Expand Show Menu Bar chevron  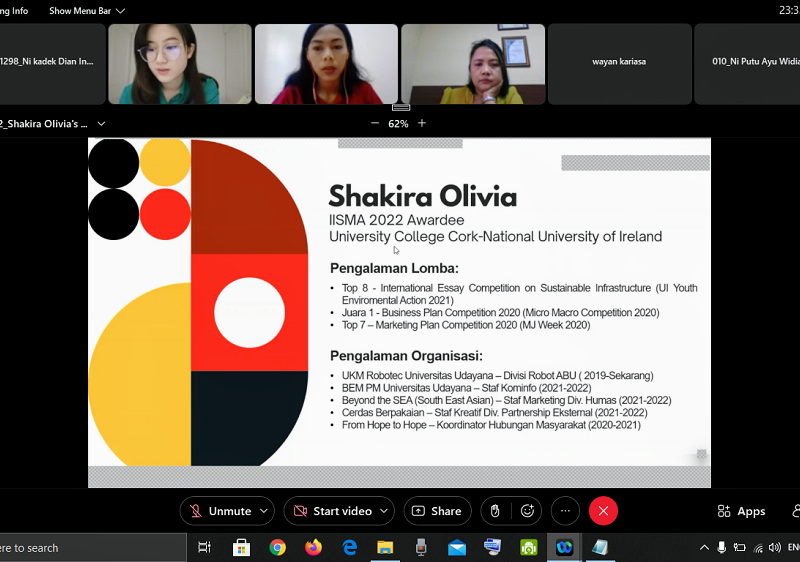point(120,11)
